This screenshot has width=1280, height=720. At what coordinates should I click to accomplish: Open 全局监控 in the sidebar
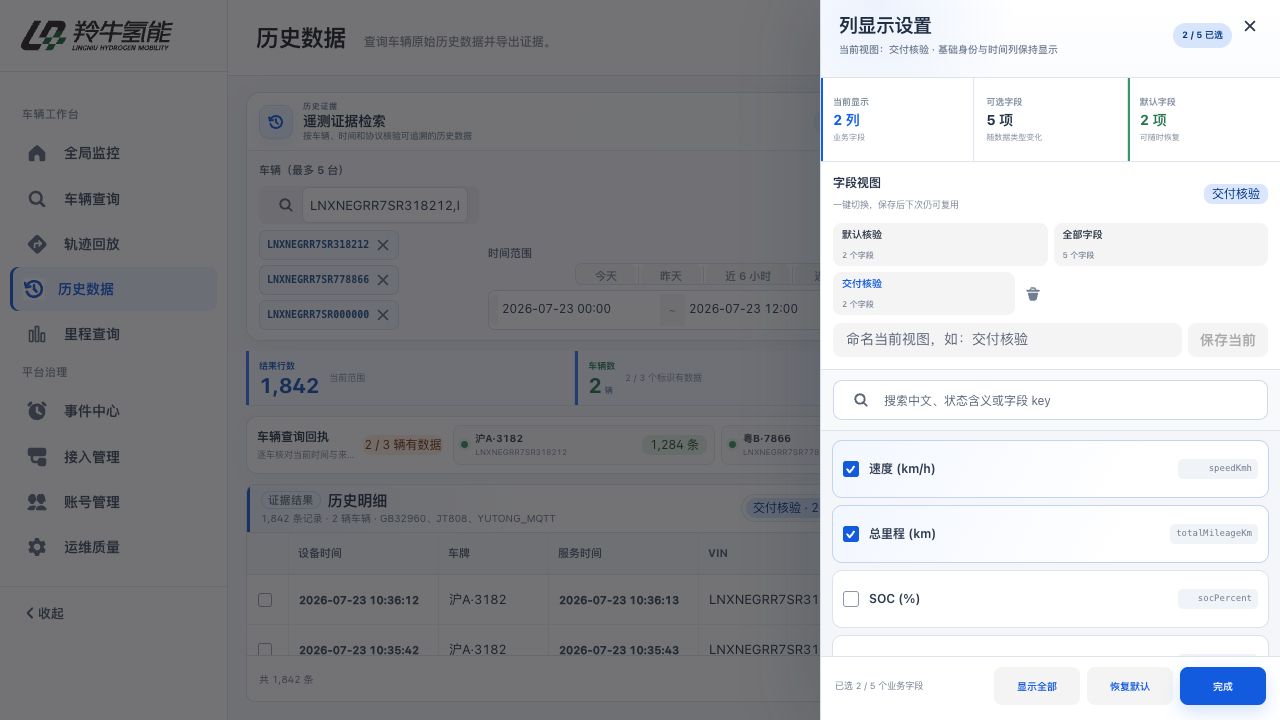113,153
